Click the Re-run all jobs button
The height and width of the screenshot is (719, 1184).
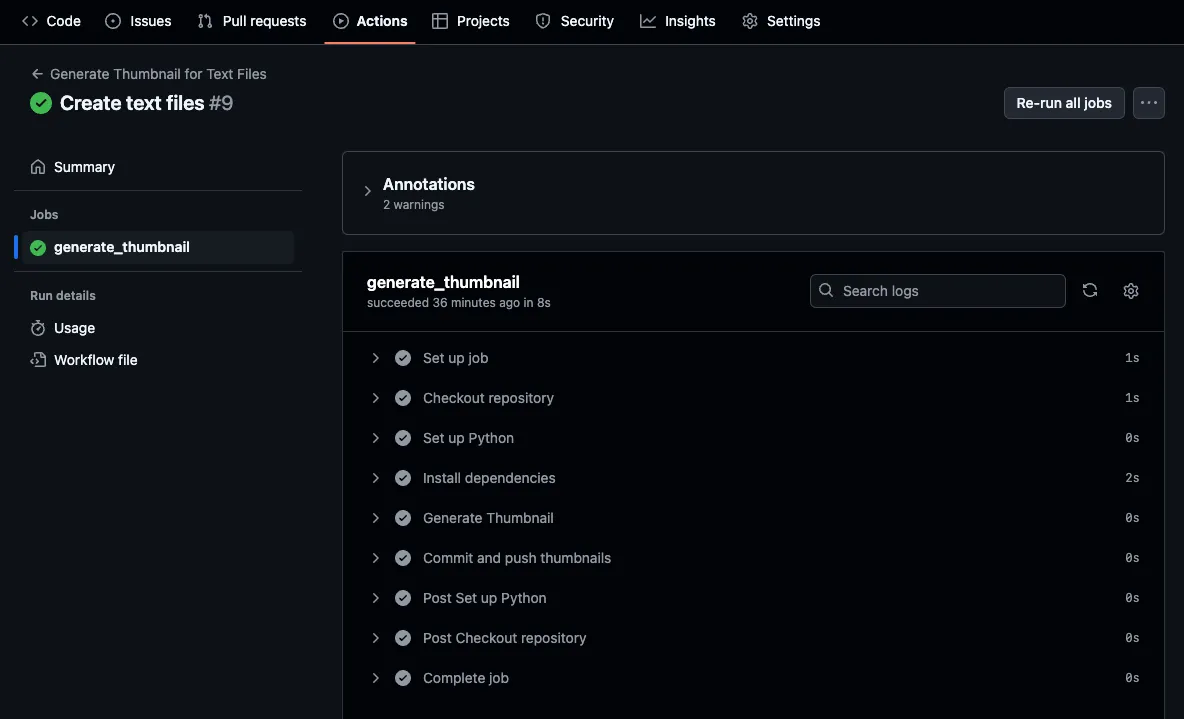[1063, 102]
